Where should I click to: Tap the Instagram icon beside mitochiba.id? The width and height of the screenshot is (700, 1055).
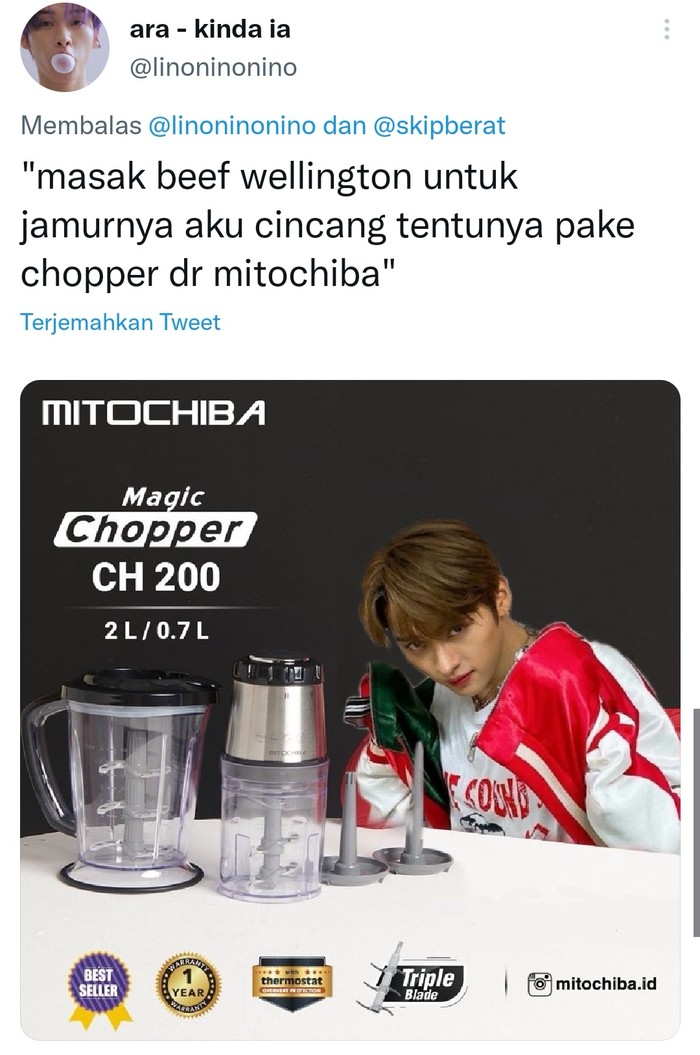tap(539, 984)
